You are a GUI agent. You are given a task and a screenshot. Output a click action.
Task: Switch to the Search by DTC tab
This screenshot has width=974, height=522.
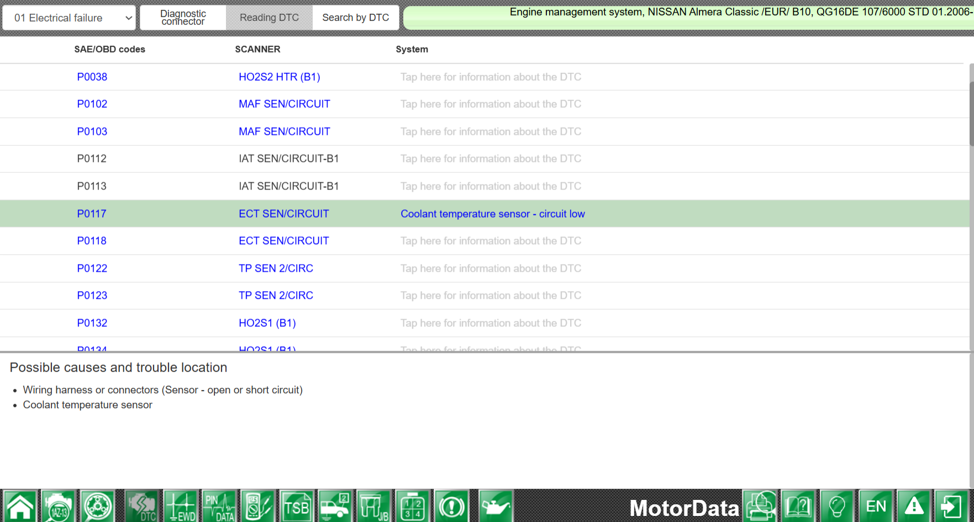[x=355, y=18]
